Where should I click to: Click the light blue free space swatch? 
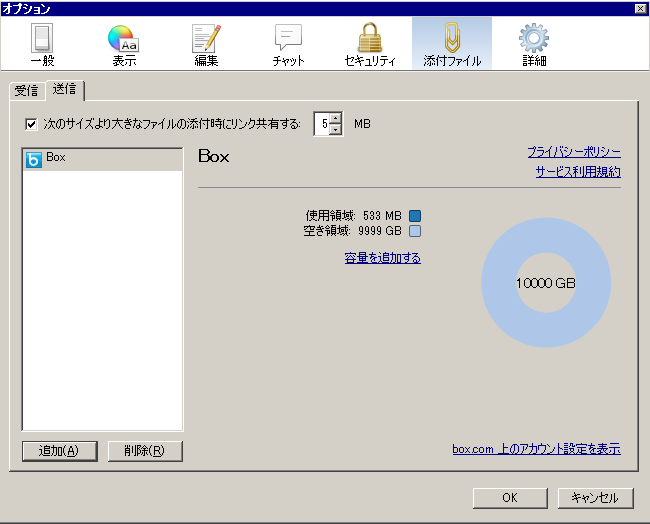[415, 231]
